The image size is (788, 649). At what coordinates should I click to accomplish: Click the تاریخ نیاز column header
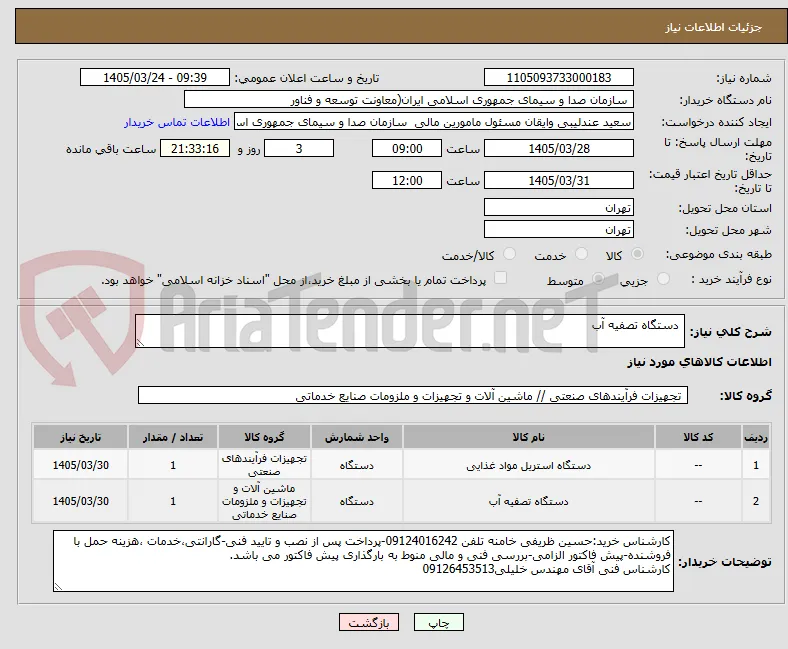tap(80, 437)
